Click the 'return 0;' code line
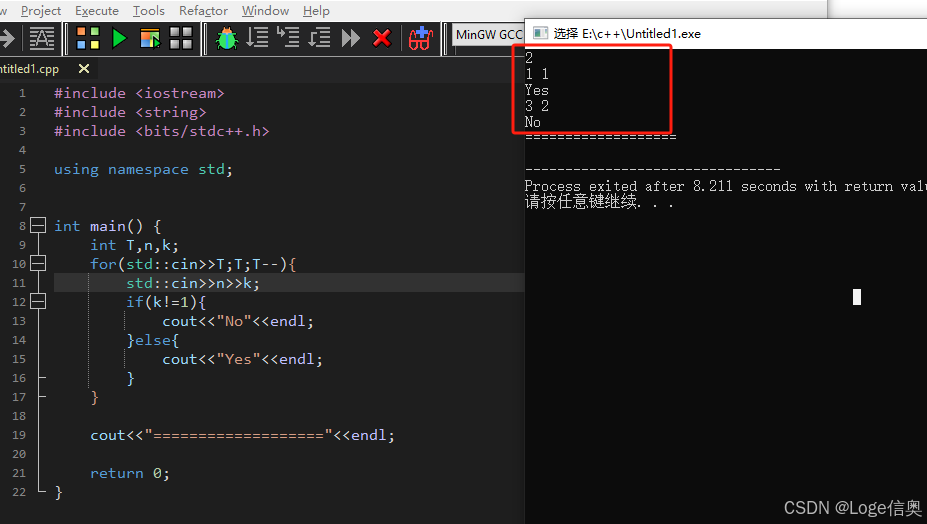 point(129,473)
